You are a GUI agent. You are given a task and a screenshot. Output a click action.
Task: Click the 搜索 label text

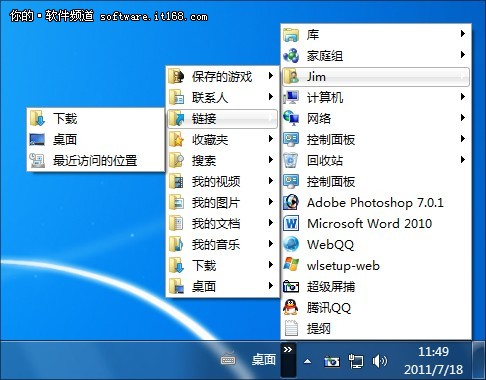point(204,161)
